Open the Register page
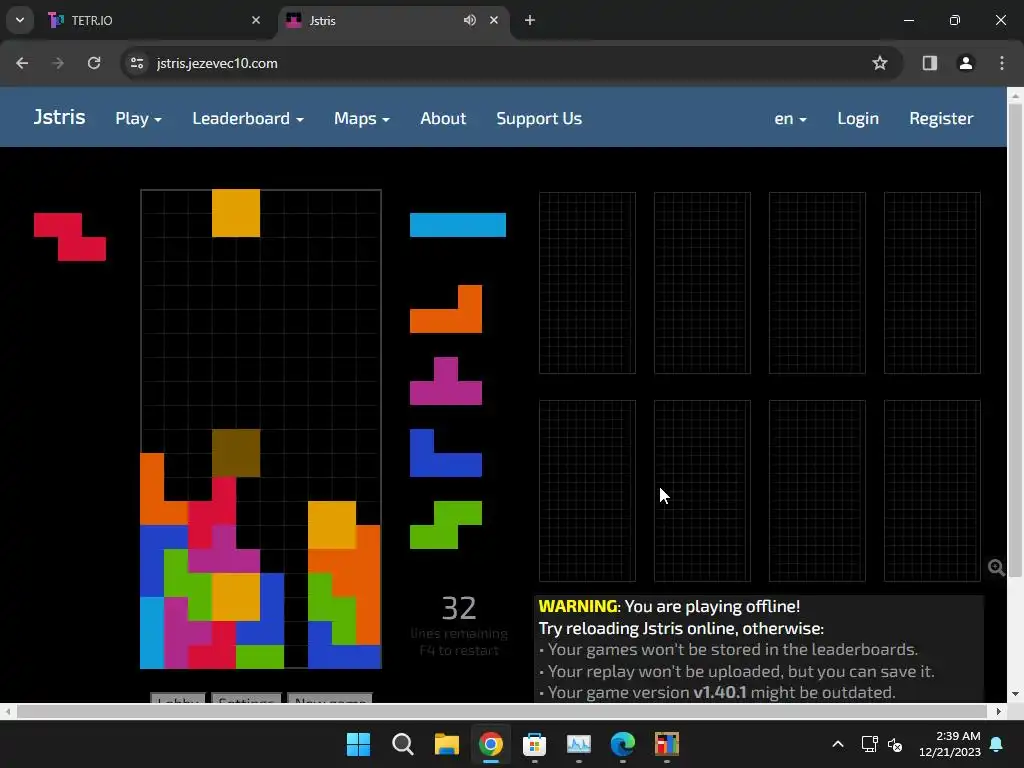This screenshot has width=1024, height=768. [941, 118]
